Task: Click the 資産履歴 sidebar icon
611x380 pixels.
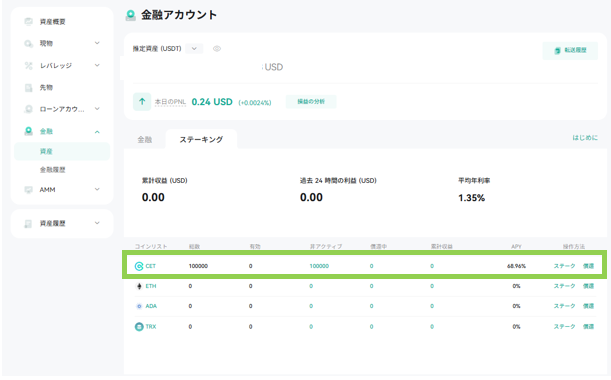Action: [28, 223]
